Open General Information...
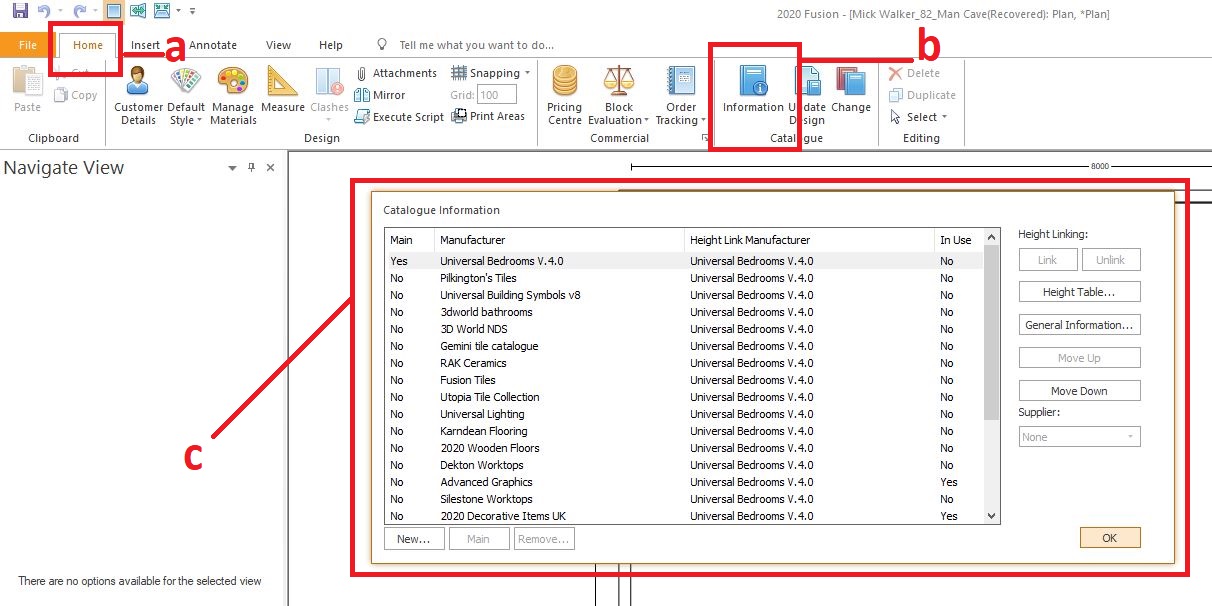The image size is (1212, 606). (x=1079, y=325)
